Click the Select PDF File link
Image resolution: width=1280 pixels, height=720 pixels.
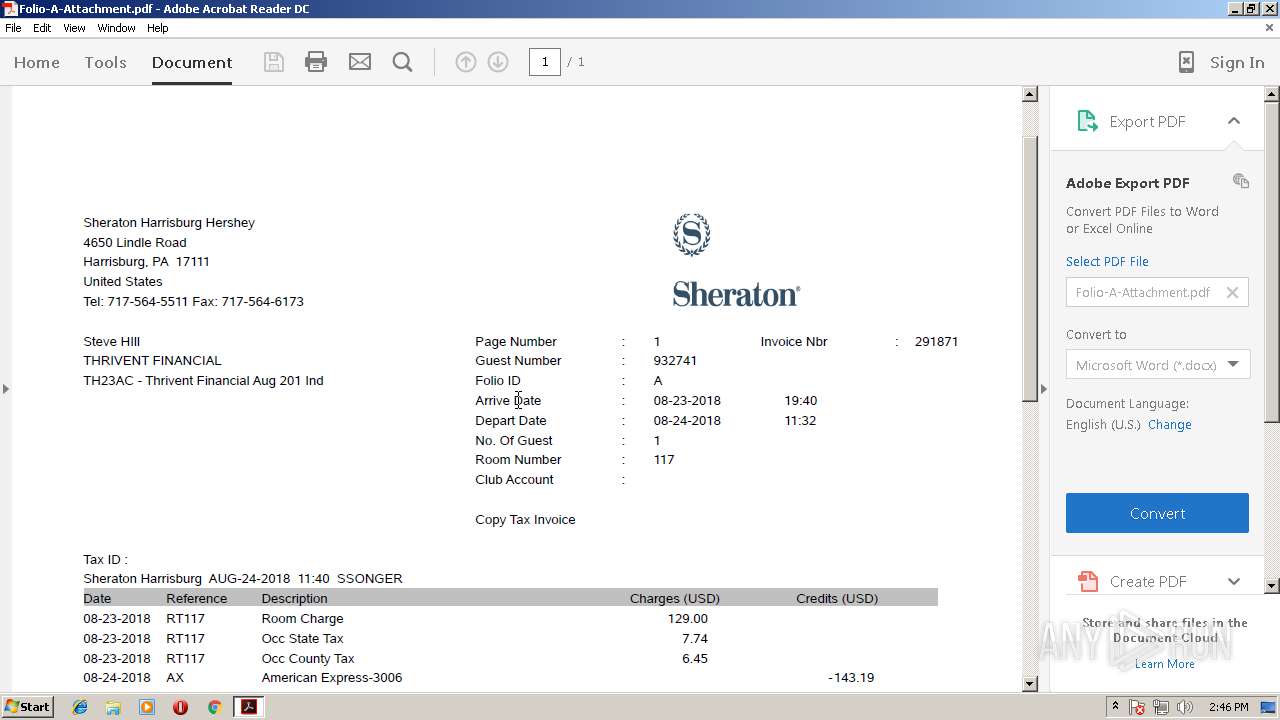(1107, 261)
